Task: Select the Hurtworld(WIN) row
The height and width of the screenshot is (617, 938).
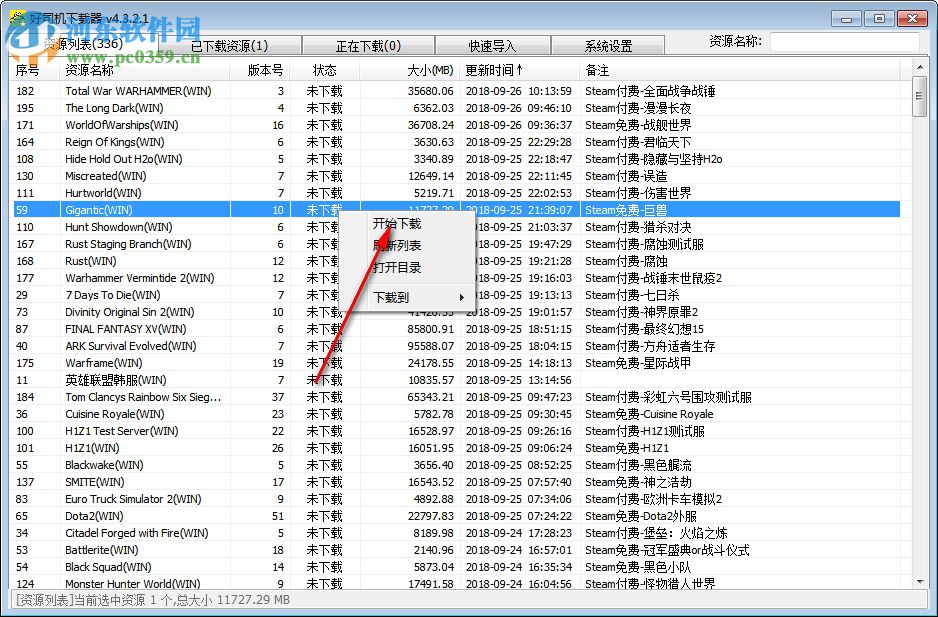Action: (455, 193)
